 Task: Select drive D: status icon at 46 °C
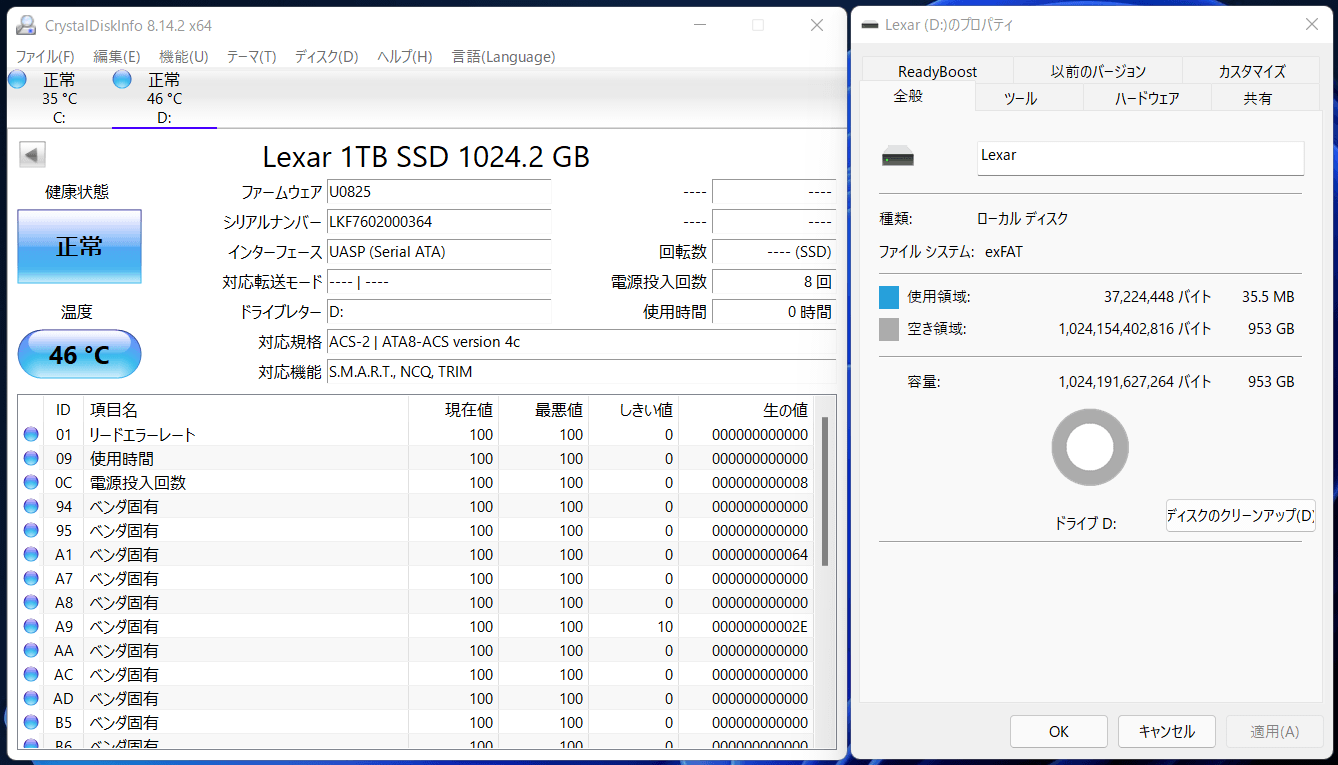[x=122, y=80]
